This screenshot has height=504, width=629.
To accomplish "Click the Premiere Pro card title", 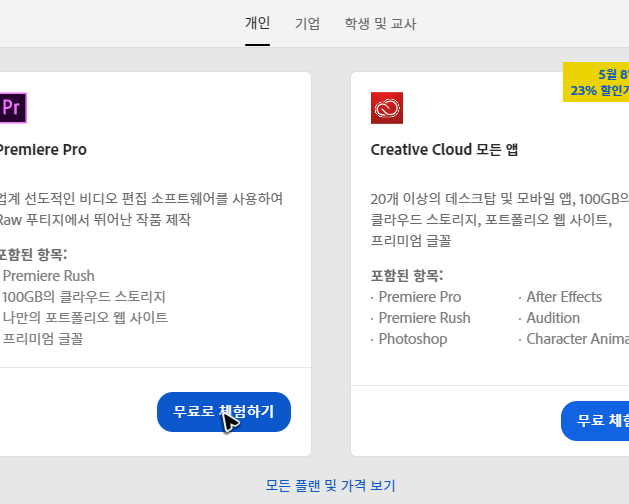I will [x=43, y=150].
